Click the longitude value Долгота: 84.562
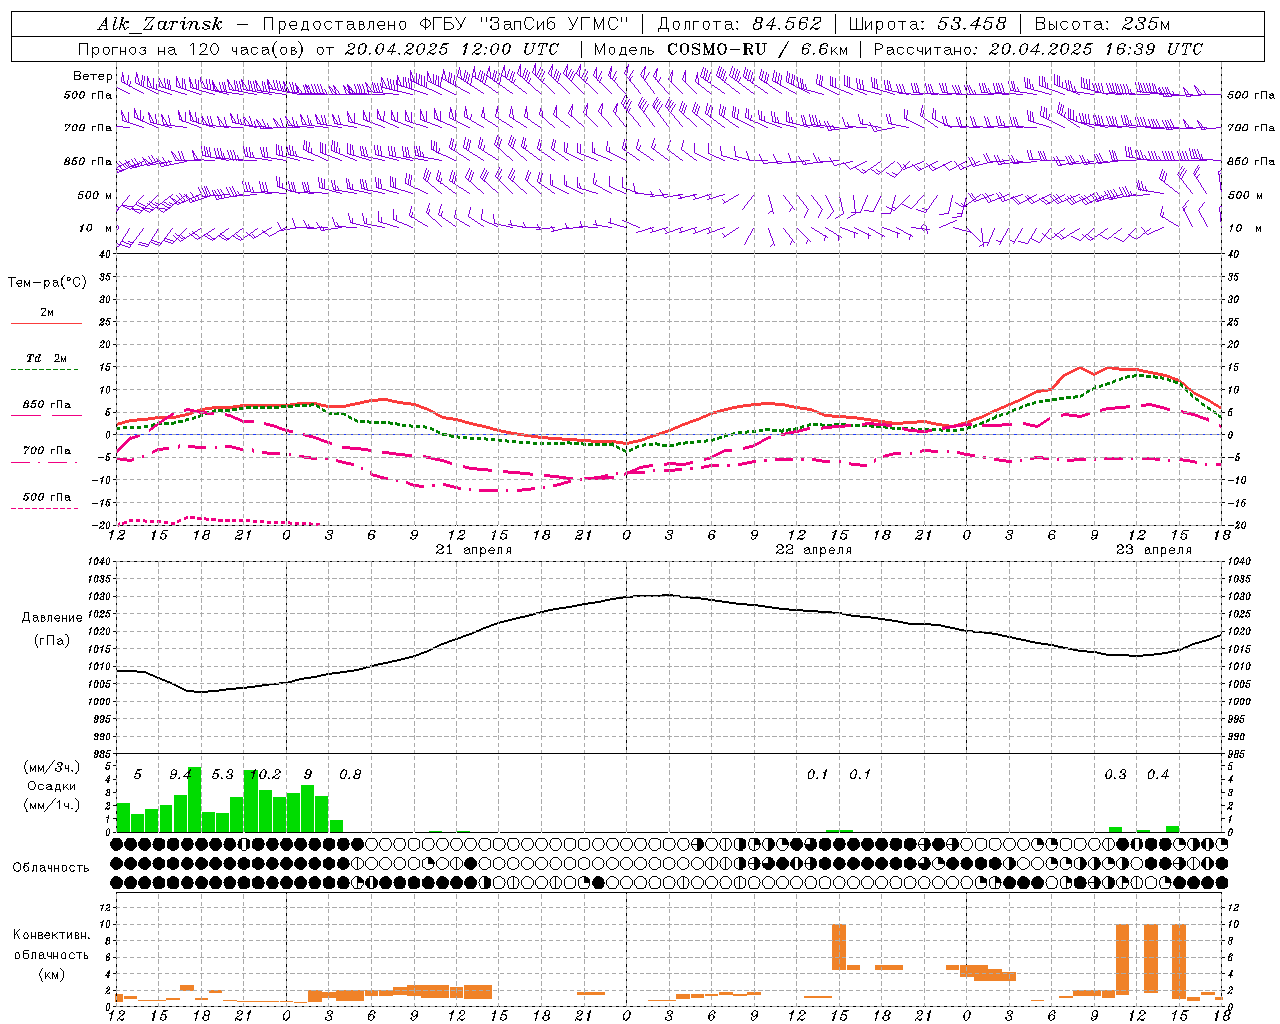 click(739, 24)
